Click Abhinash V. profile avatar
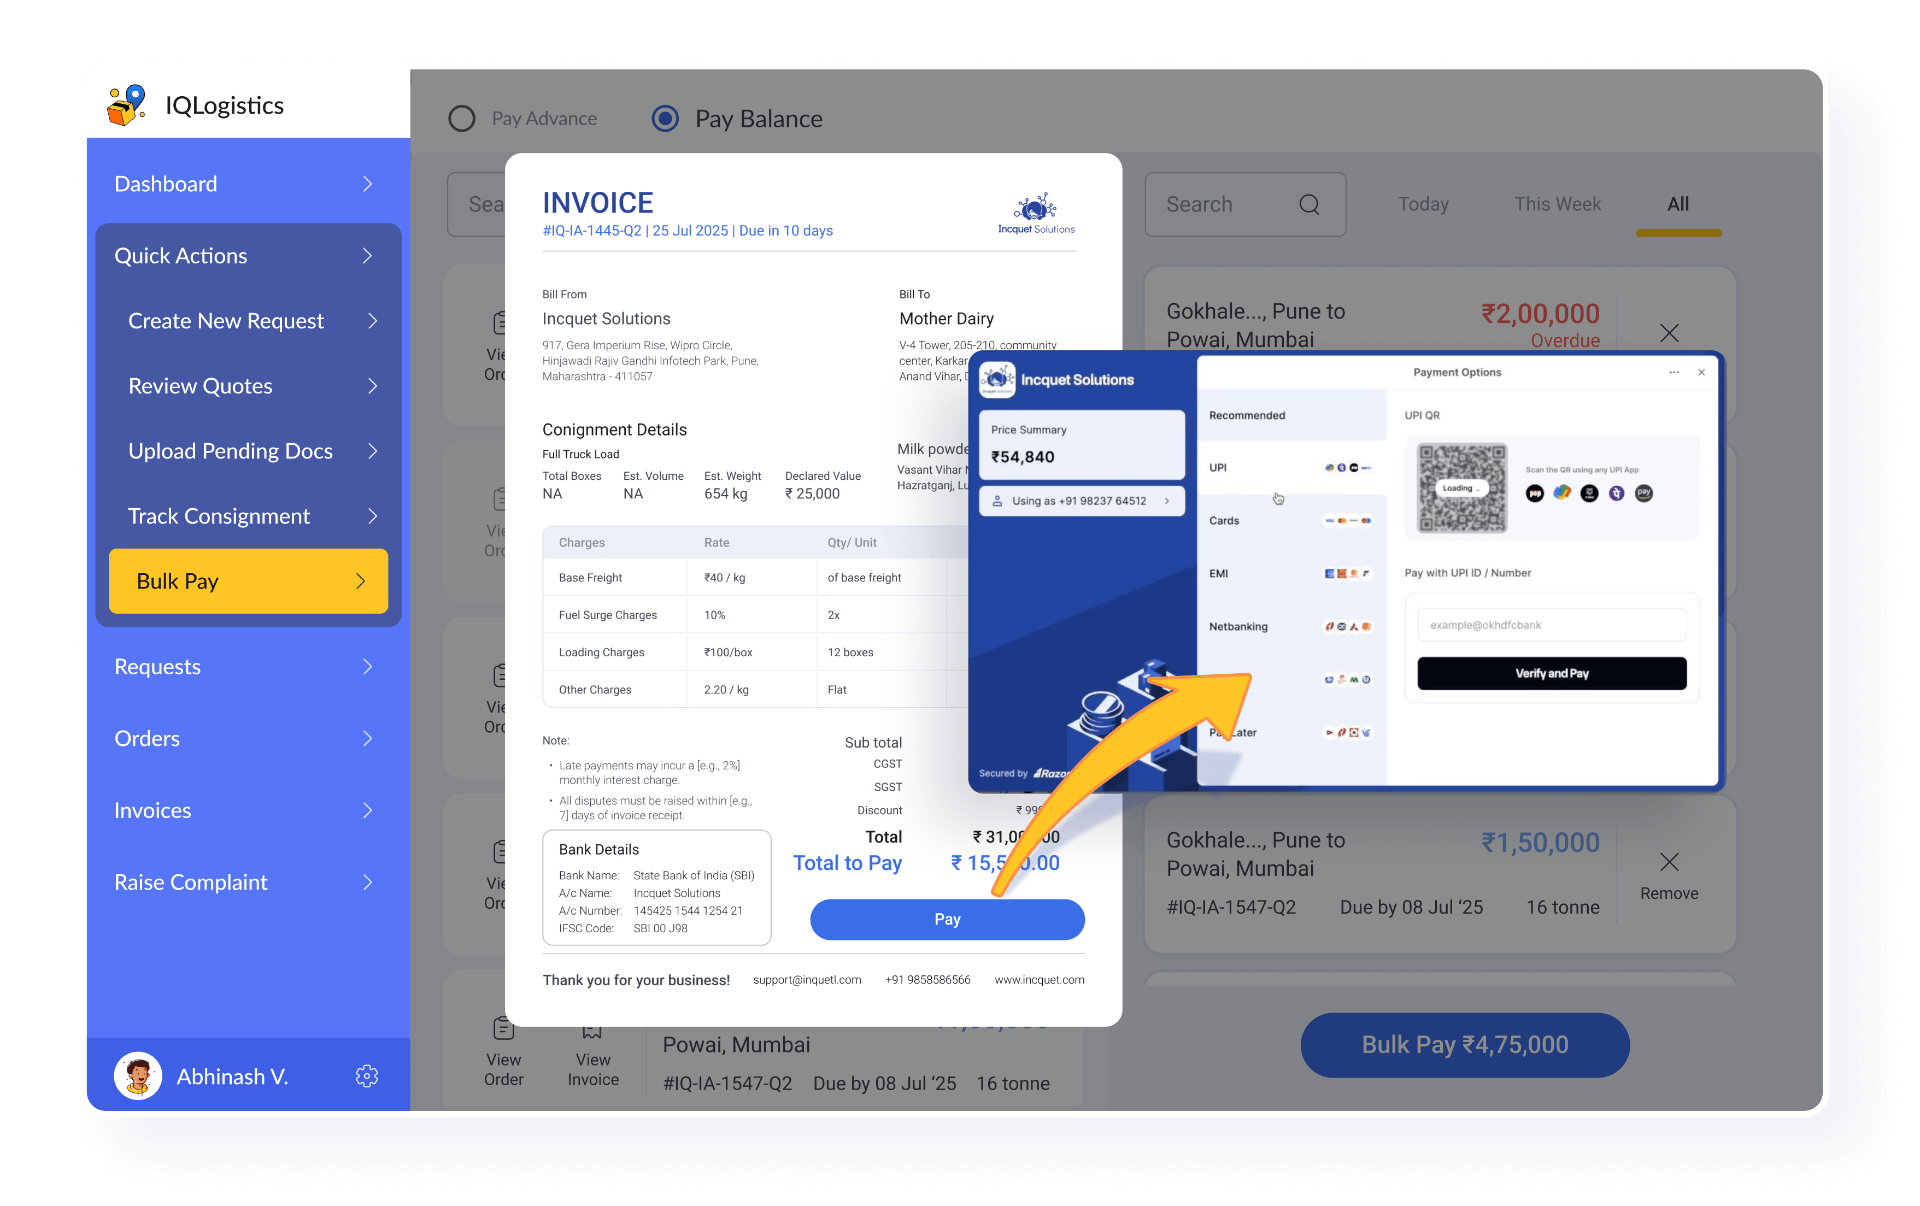Viewport: 1920px width, 1206px height. [138, 1076]
